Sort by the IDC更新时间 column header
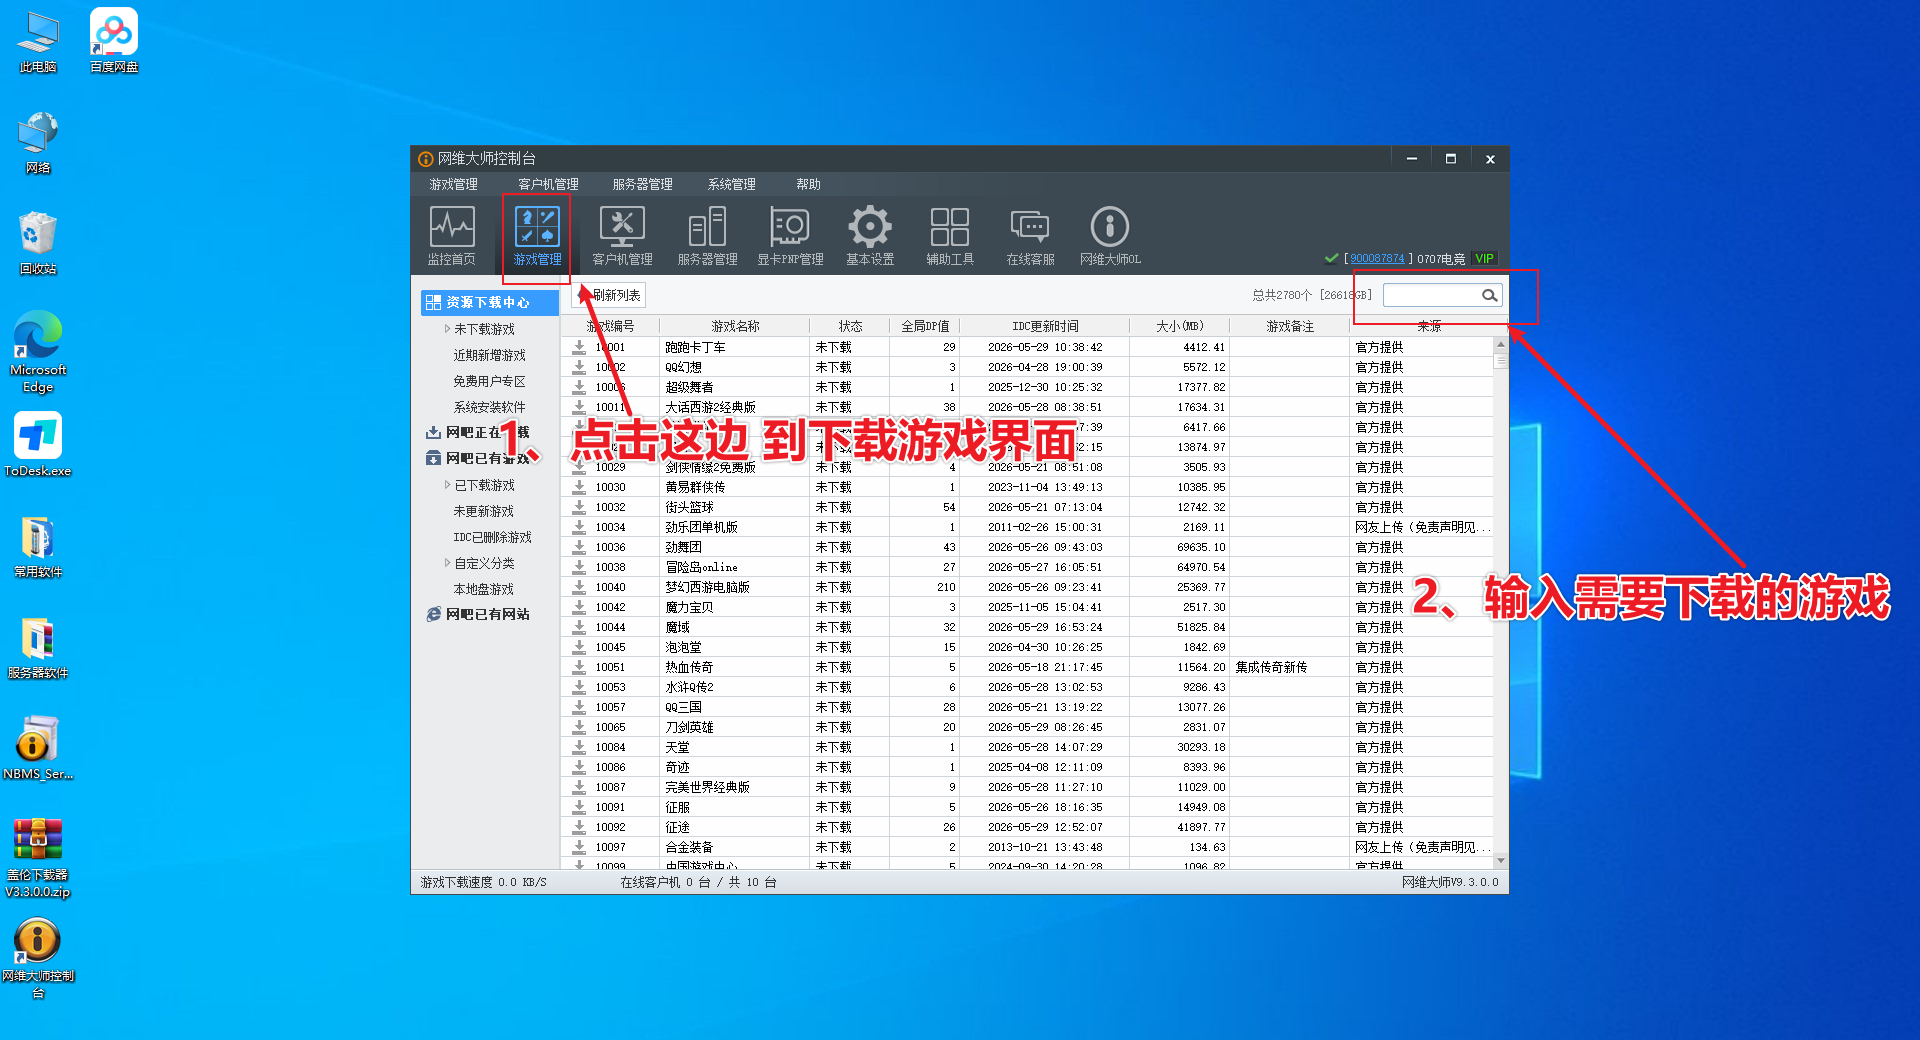The width and height of the screenshot is (1920, 1040). click(1045, 326)
